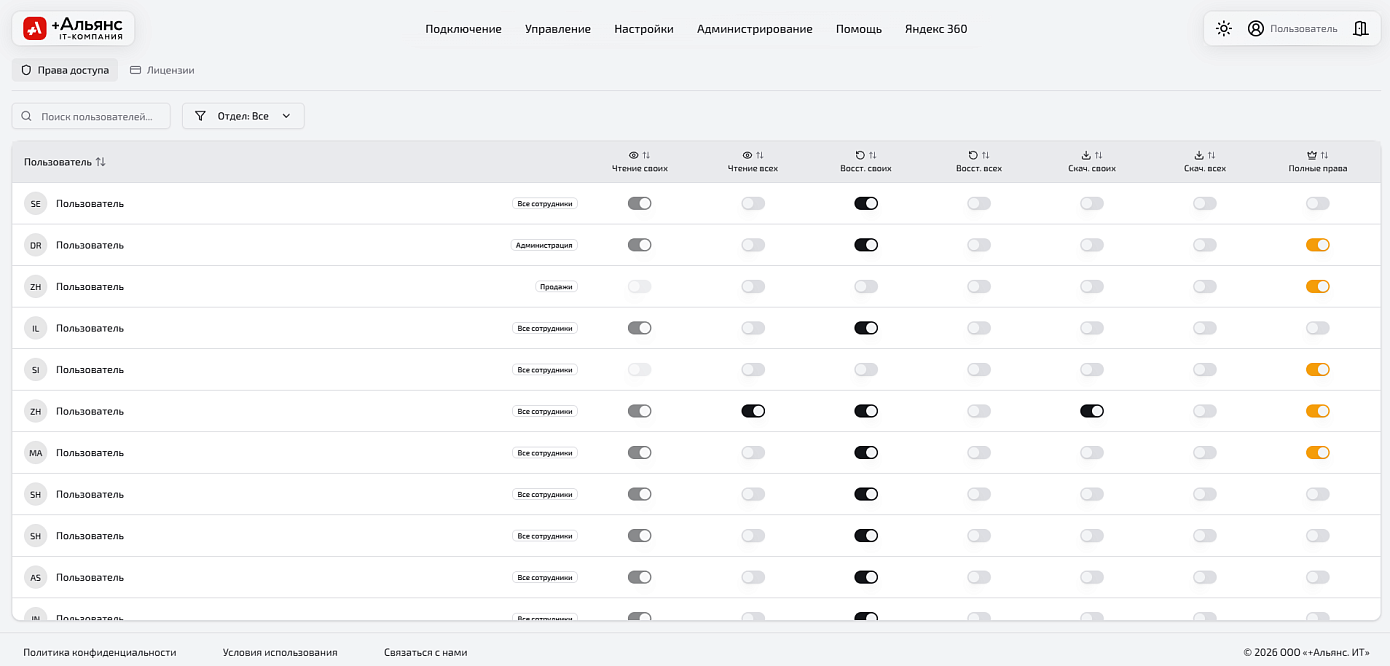
Task: Sort the Скач. всех column arrows
Action: [x=1212, y=155]
